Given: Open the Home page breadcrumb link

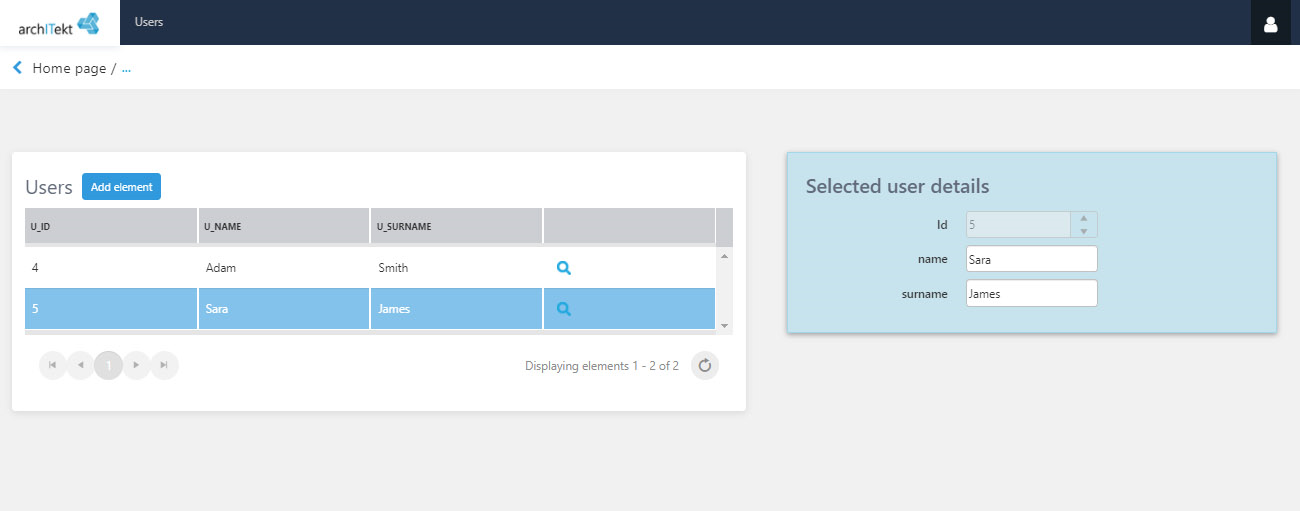Looking at the screenshot, I should (x=69, y=69).
